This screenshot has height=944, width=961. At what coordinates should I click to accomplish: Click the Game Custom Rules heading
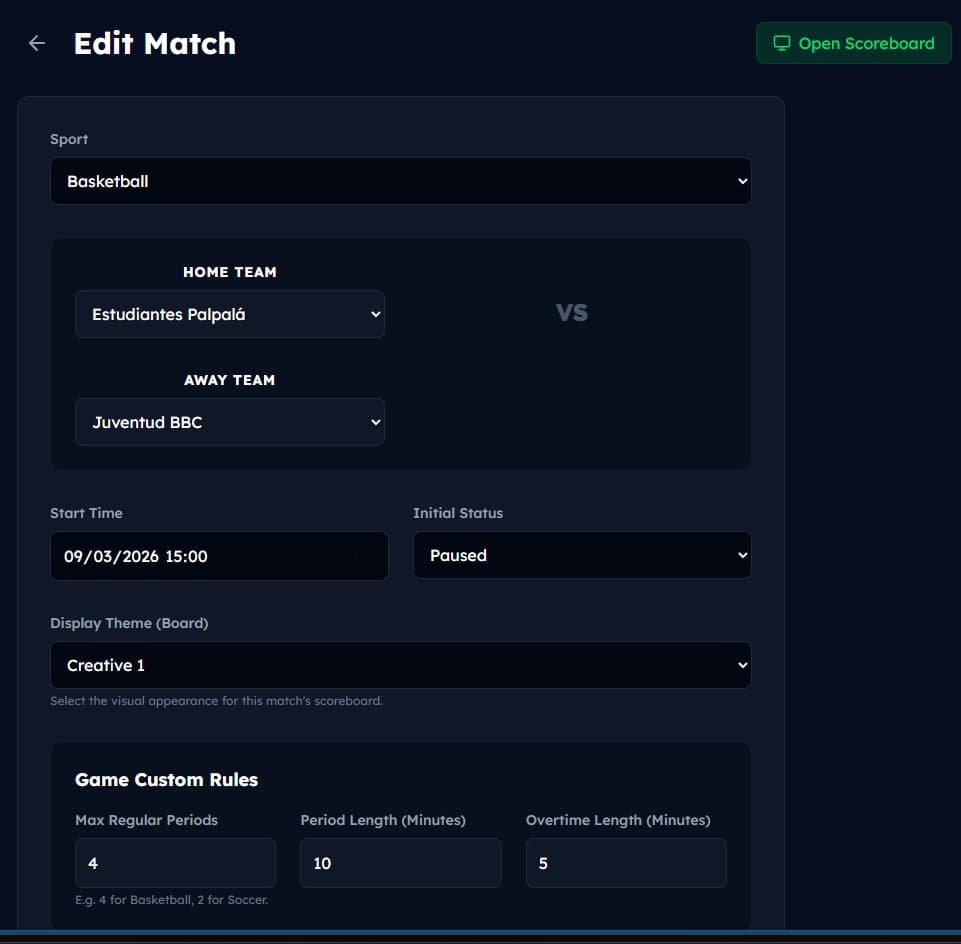tap(166, 780)
